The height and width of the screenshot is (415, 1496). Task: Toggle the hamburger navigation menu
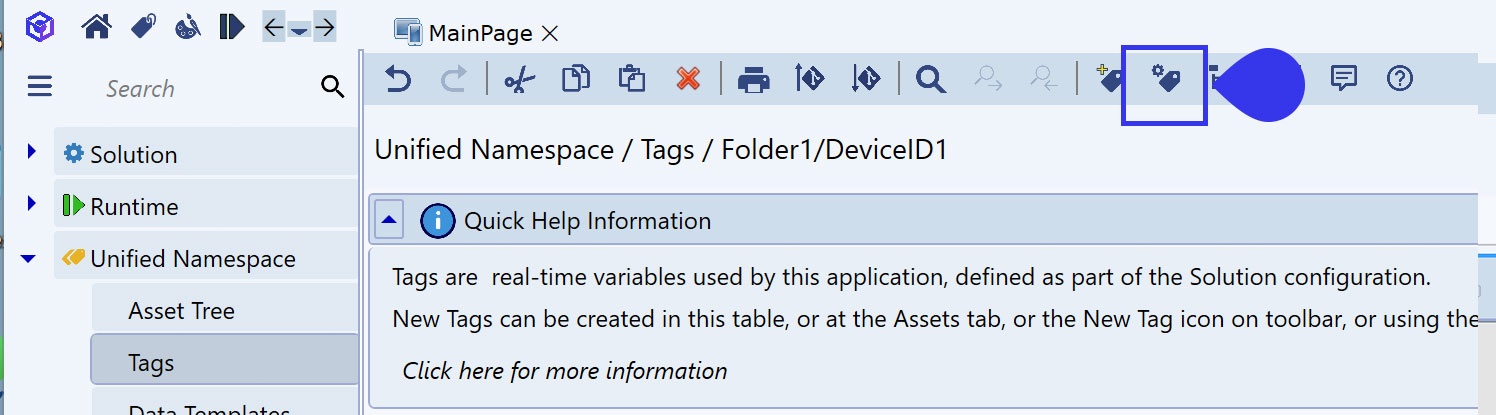coord(40,87)
